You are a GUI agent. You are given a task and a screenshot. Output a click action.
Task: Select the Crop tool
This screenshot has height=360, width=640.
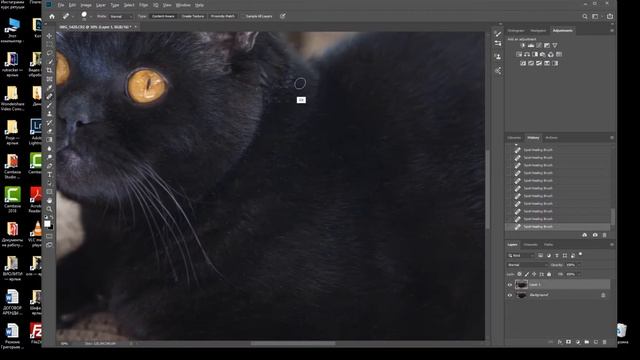(49, 71)
